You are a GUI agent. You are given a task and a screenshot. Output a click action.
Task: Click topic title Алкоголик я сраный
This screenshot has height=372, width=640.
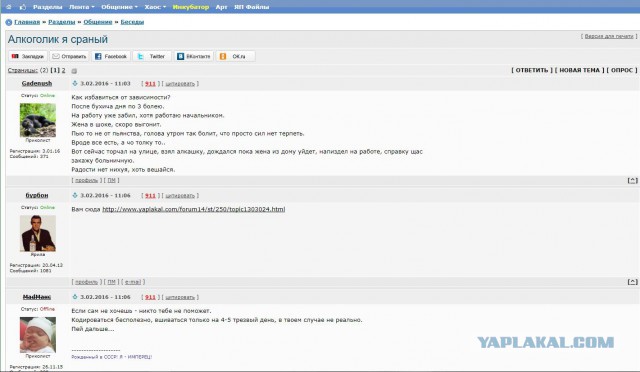click(x=58, y=39)
